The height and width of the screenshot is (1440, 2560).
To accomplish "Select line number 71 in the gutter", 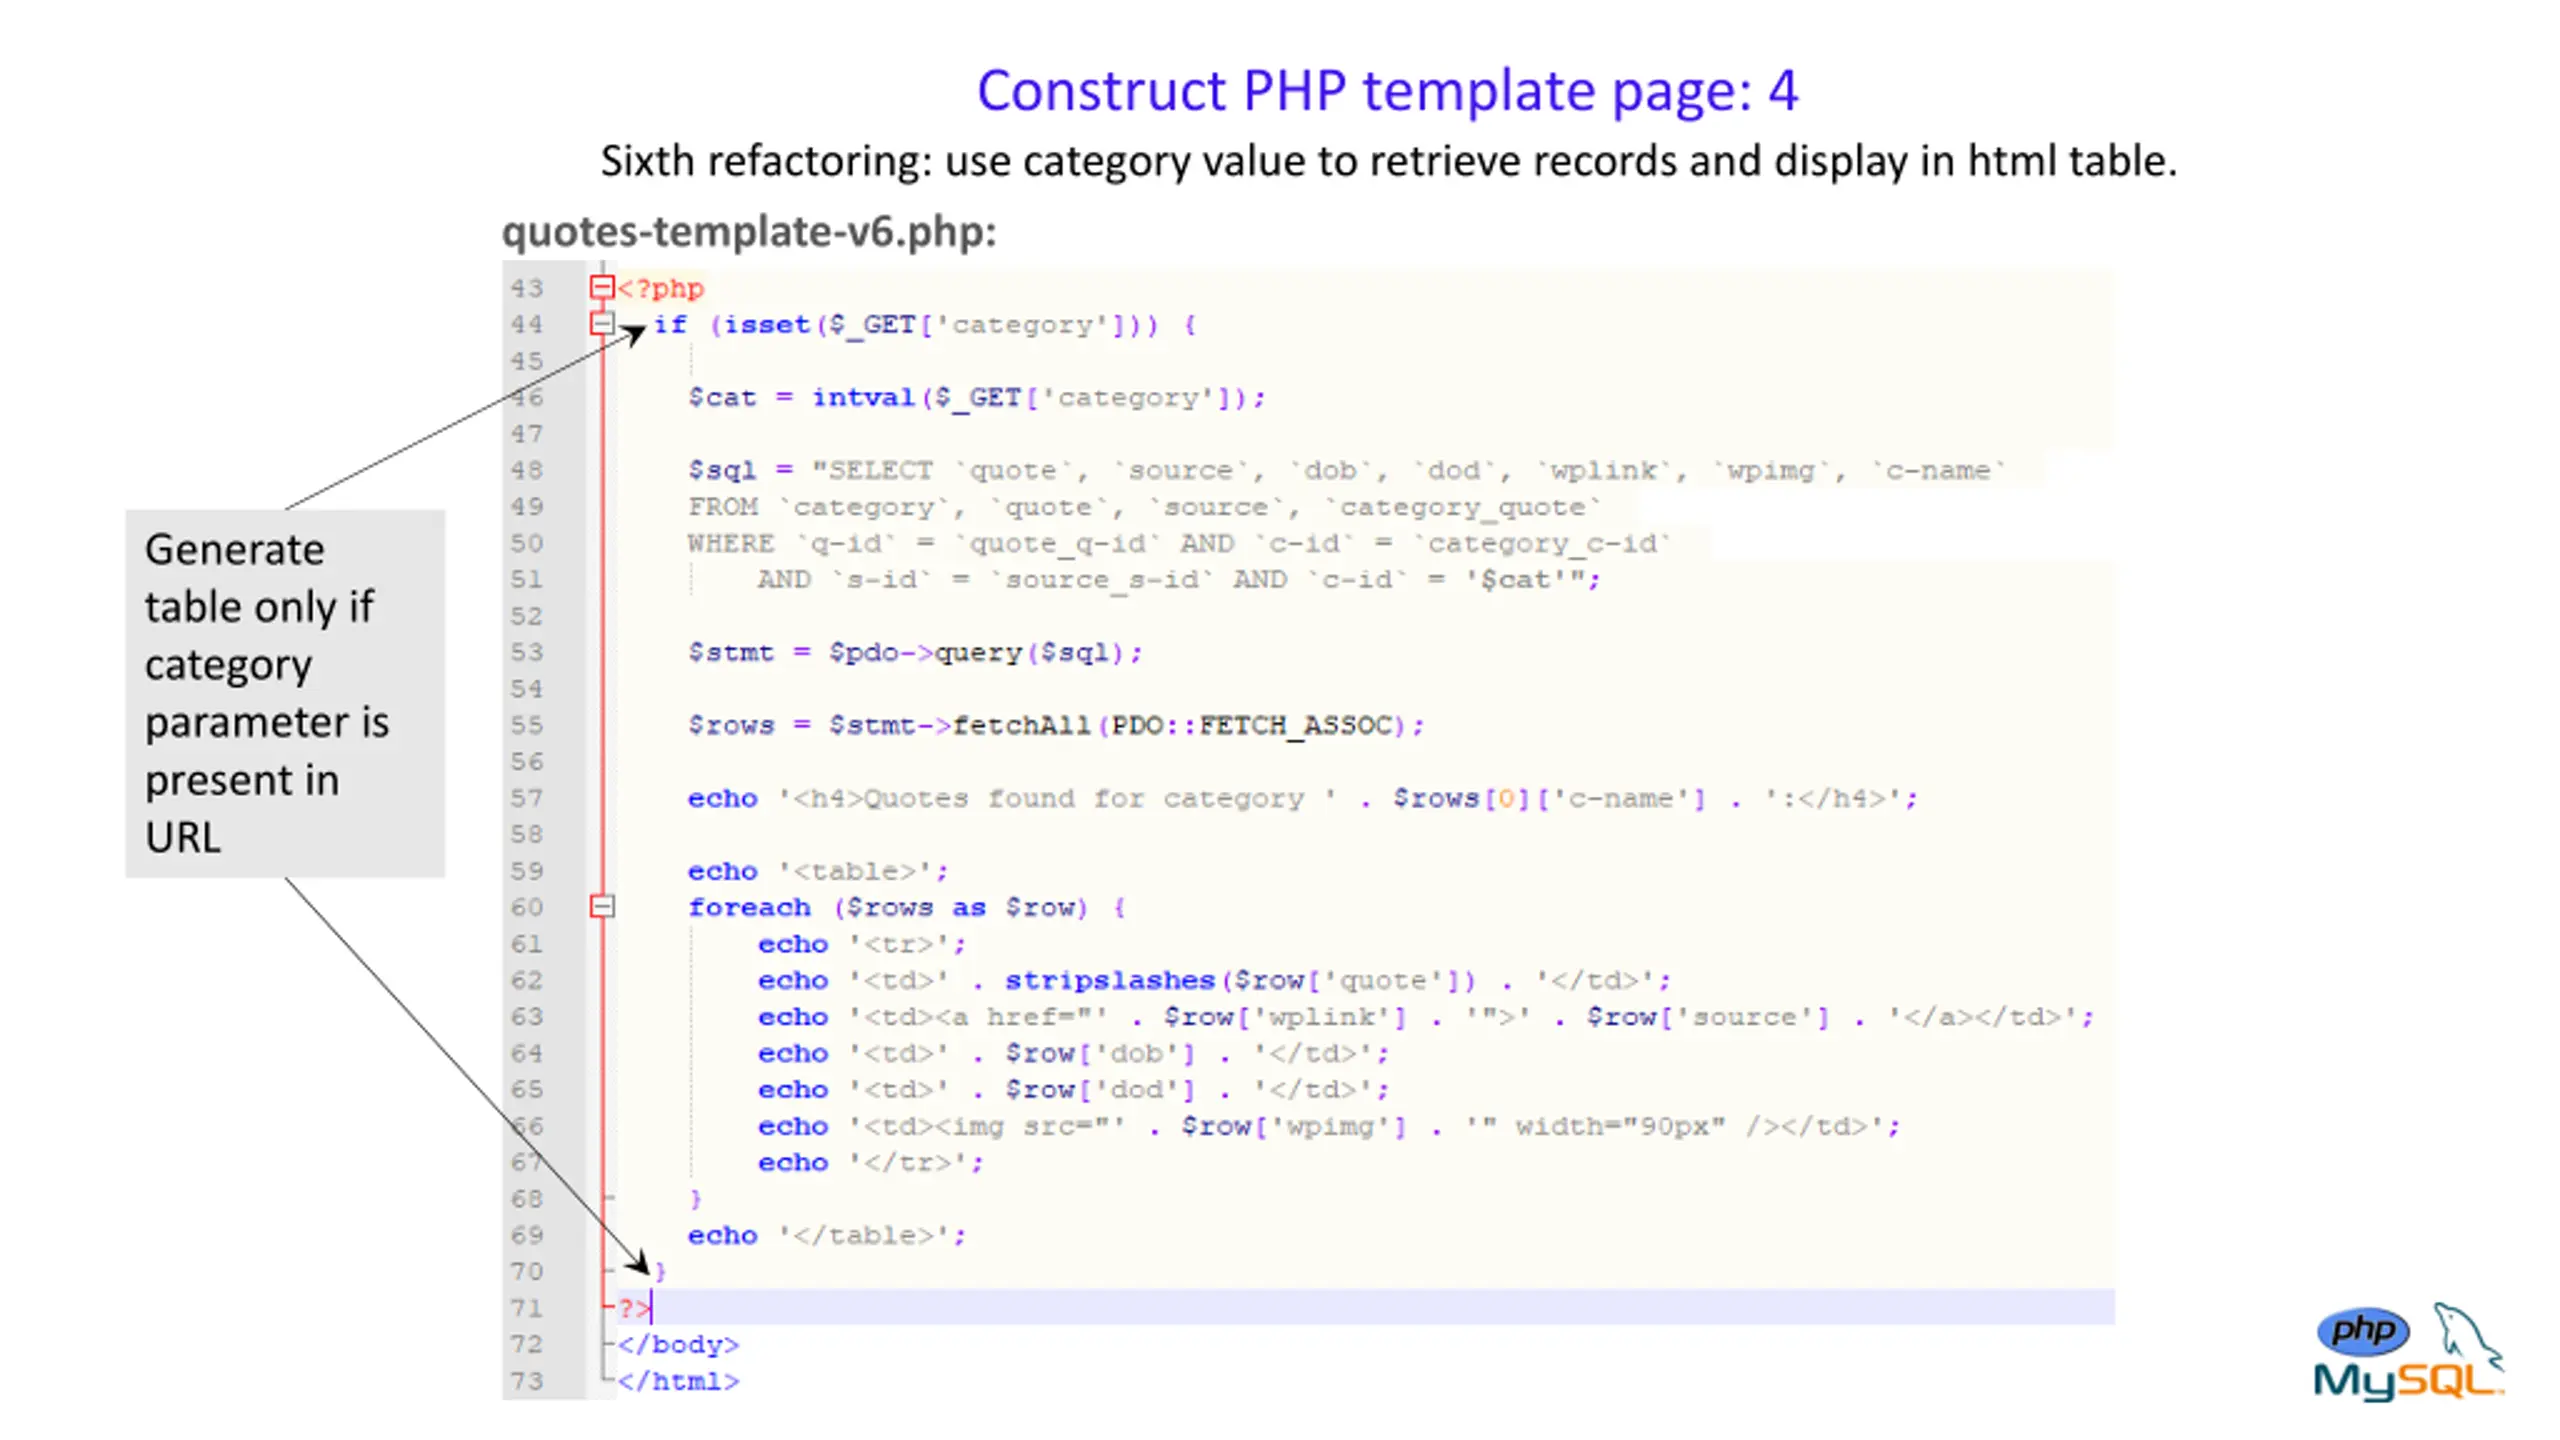I will tap(526, 1308).
